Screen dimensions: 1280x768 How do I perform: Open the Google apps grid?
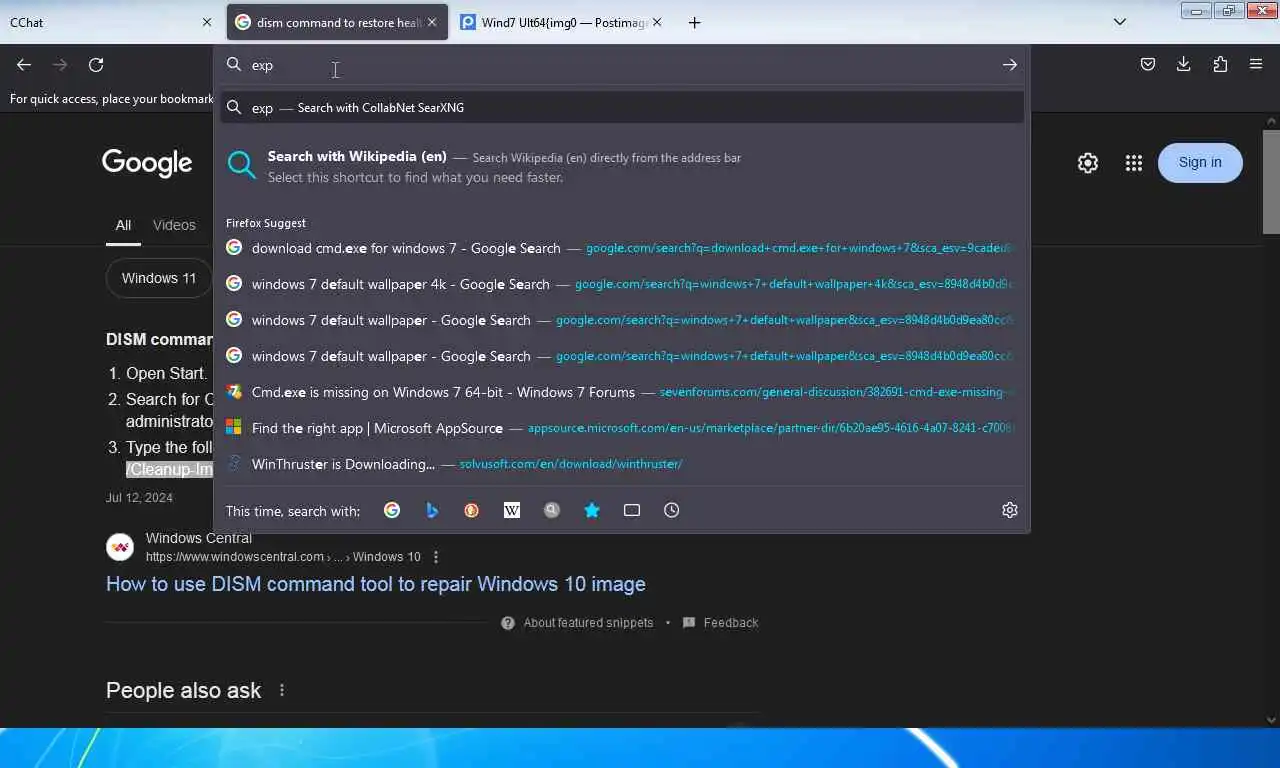point(1133,163)
